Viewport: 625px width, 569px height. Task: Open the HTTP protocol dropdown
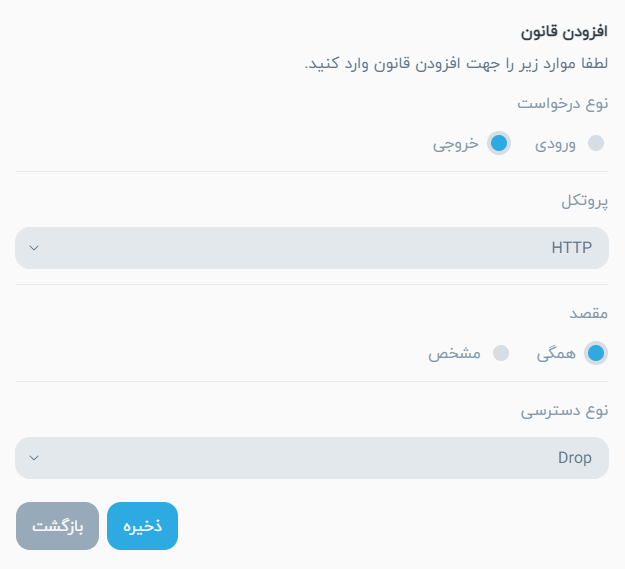click(x=312, y=248)
